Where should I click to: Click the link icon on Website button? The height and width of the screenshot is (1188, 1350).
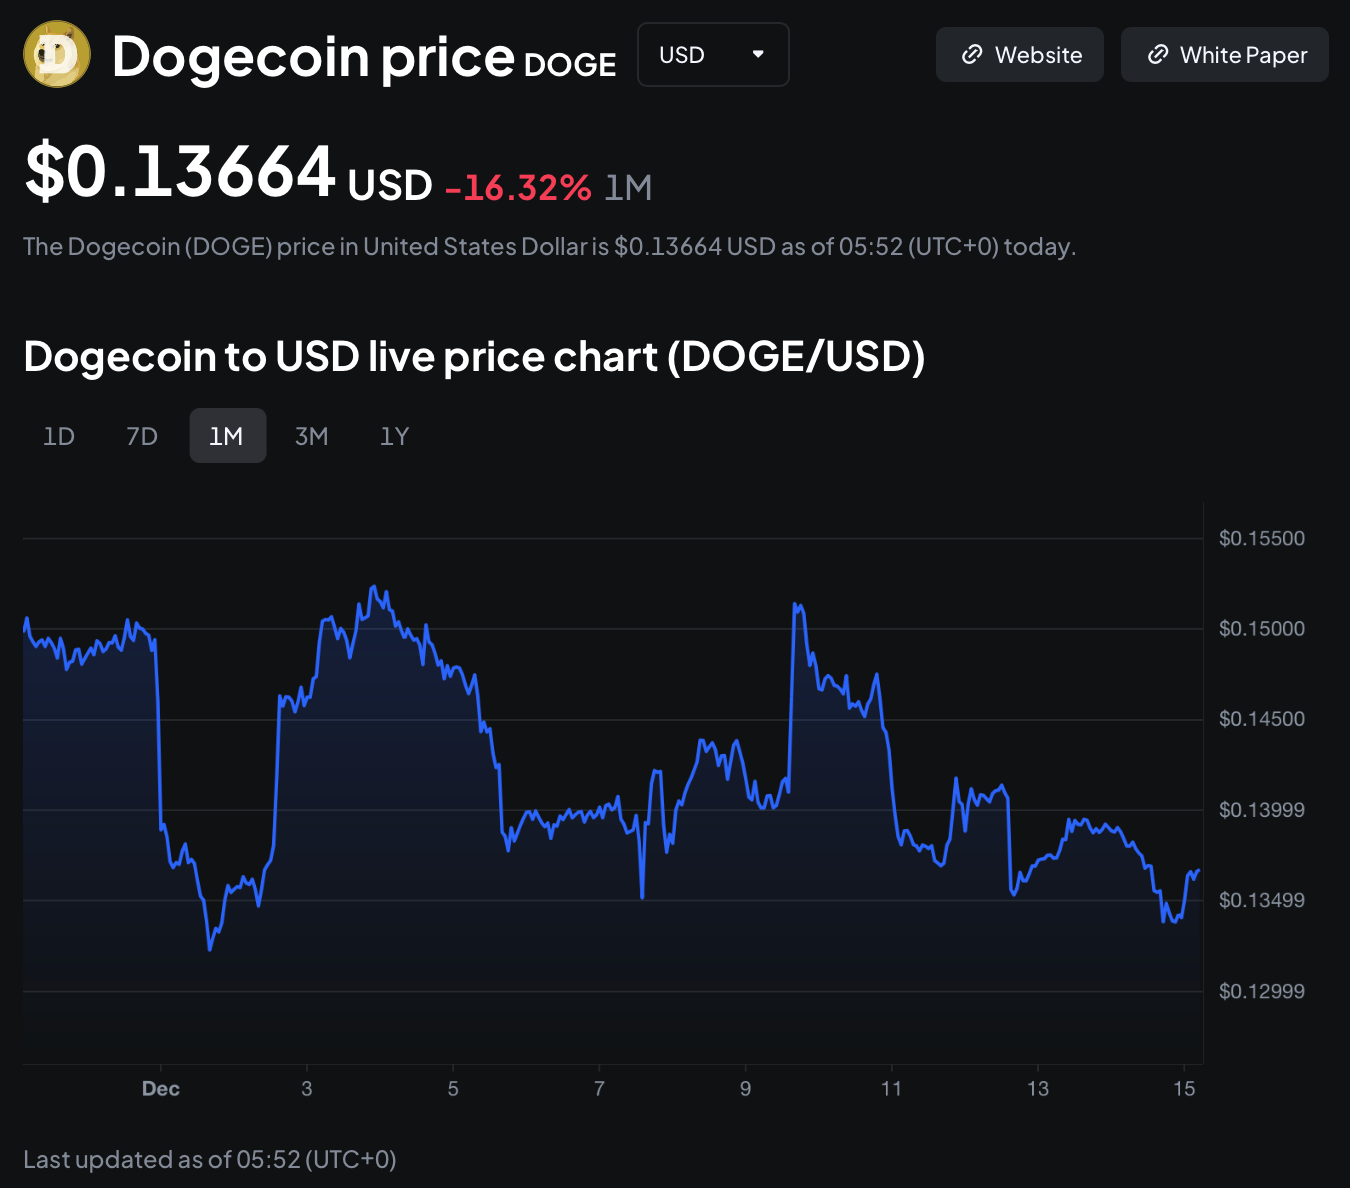click(971, 55)
